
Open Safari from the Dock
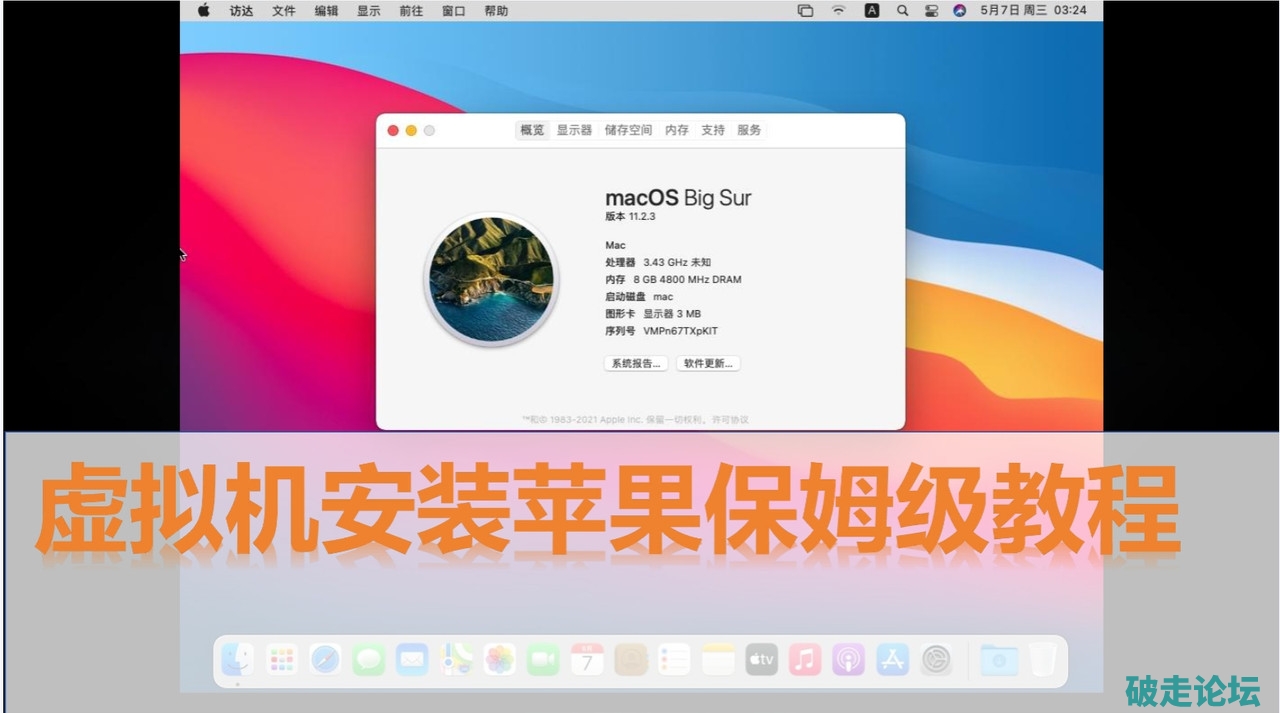(325, 660)
